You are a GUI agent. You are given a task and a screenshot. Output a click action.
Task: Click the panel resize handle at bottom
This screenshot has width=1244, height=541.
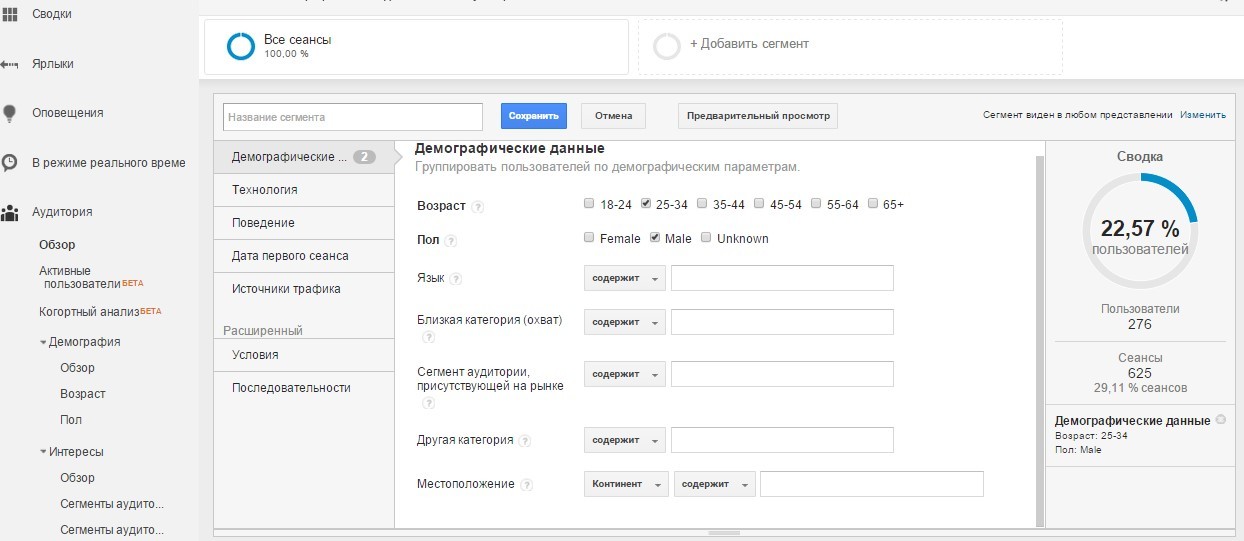(724, 533)
